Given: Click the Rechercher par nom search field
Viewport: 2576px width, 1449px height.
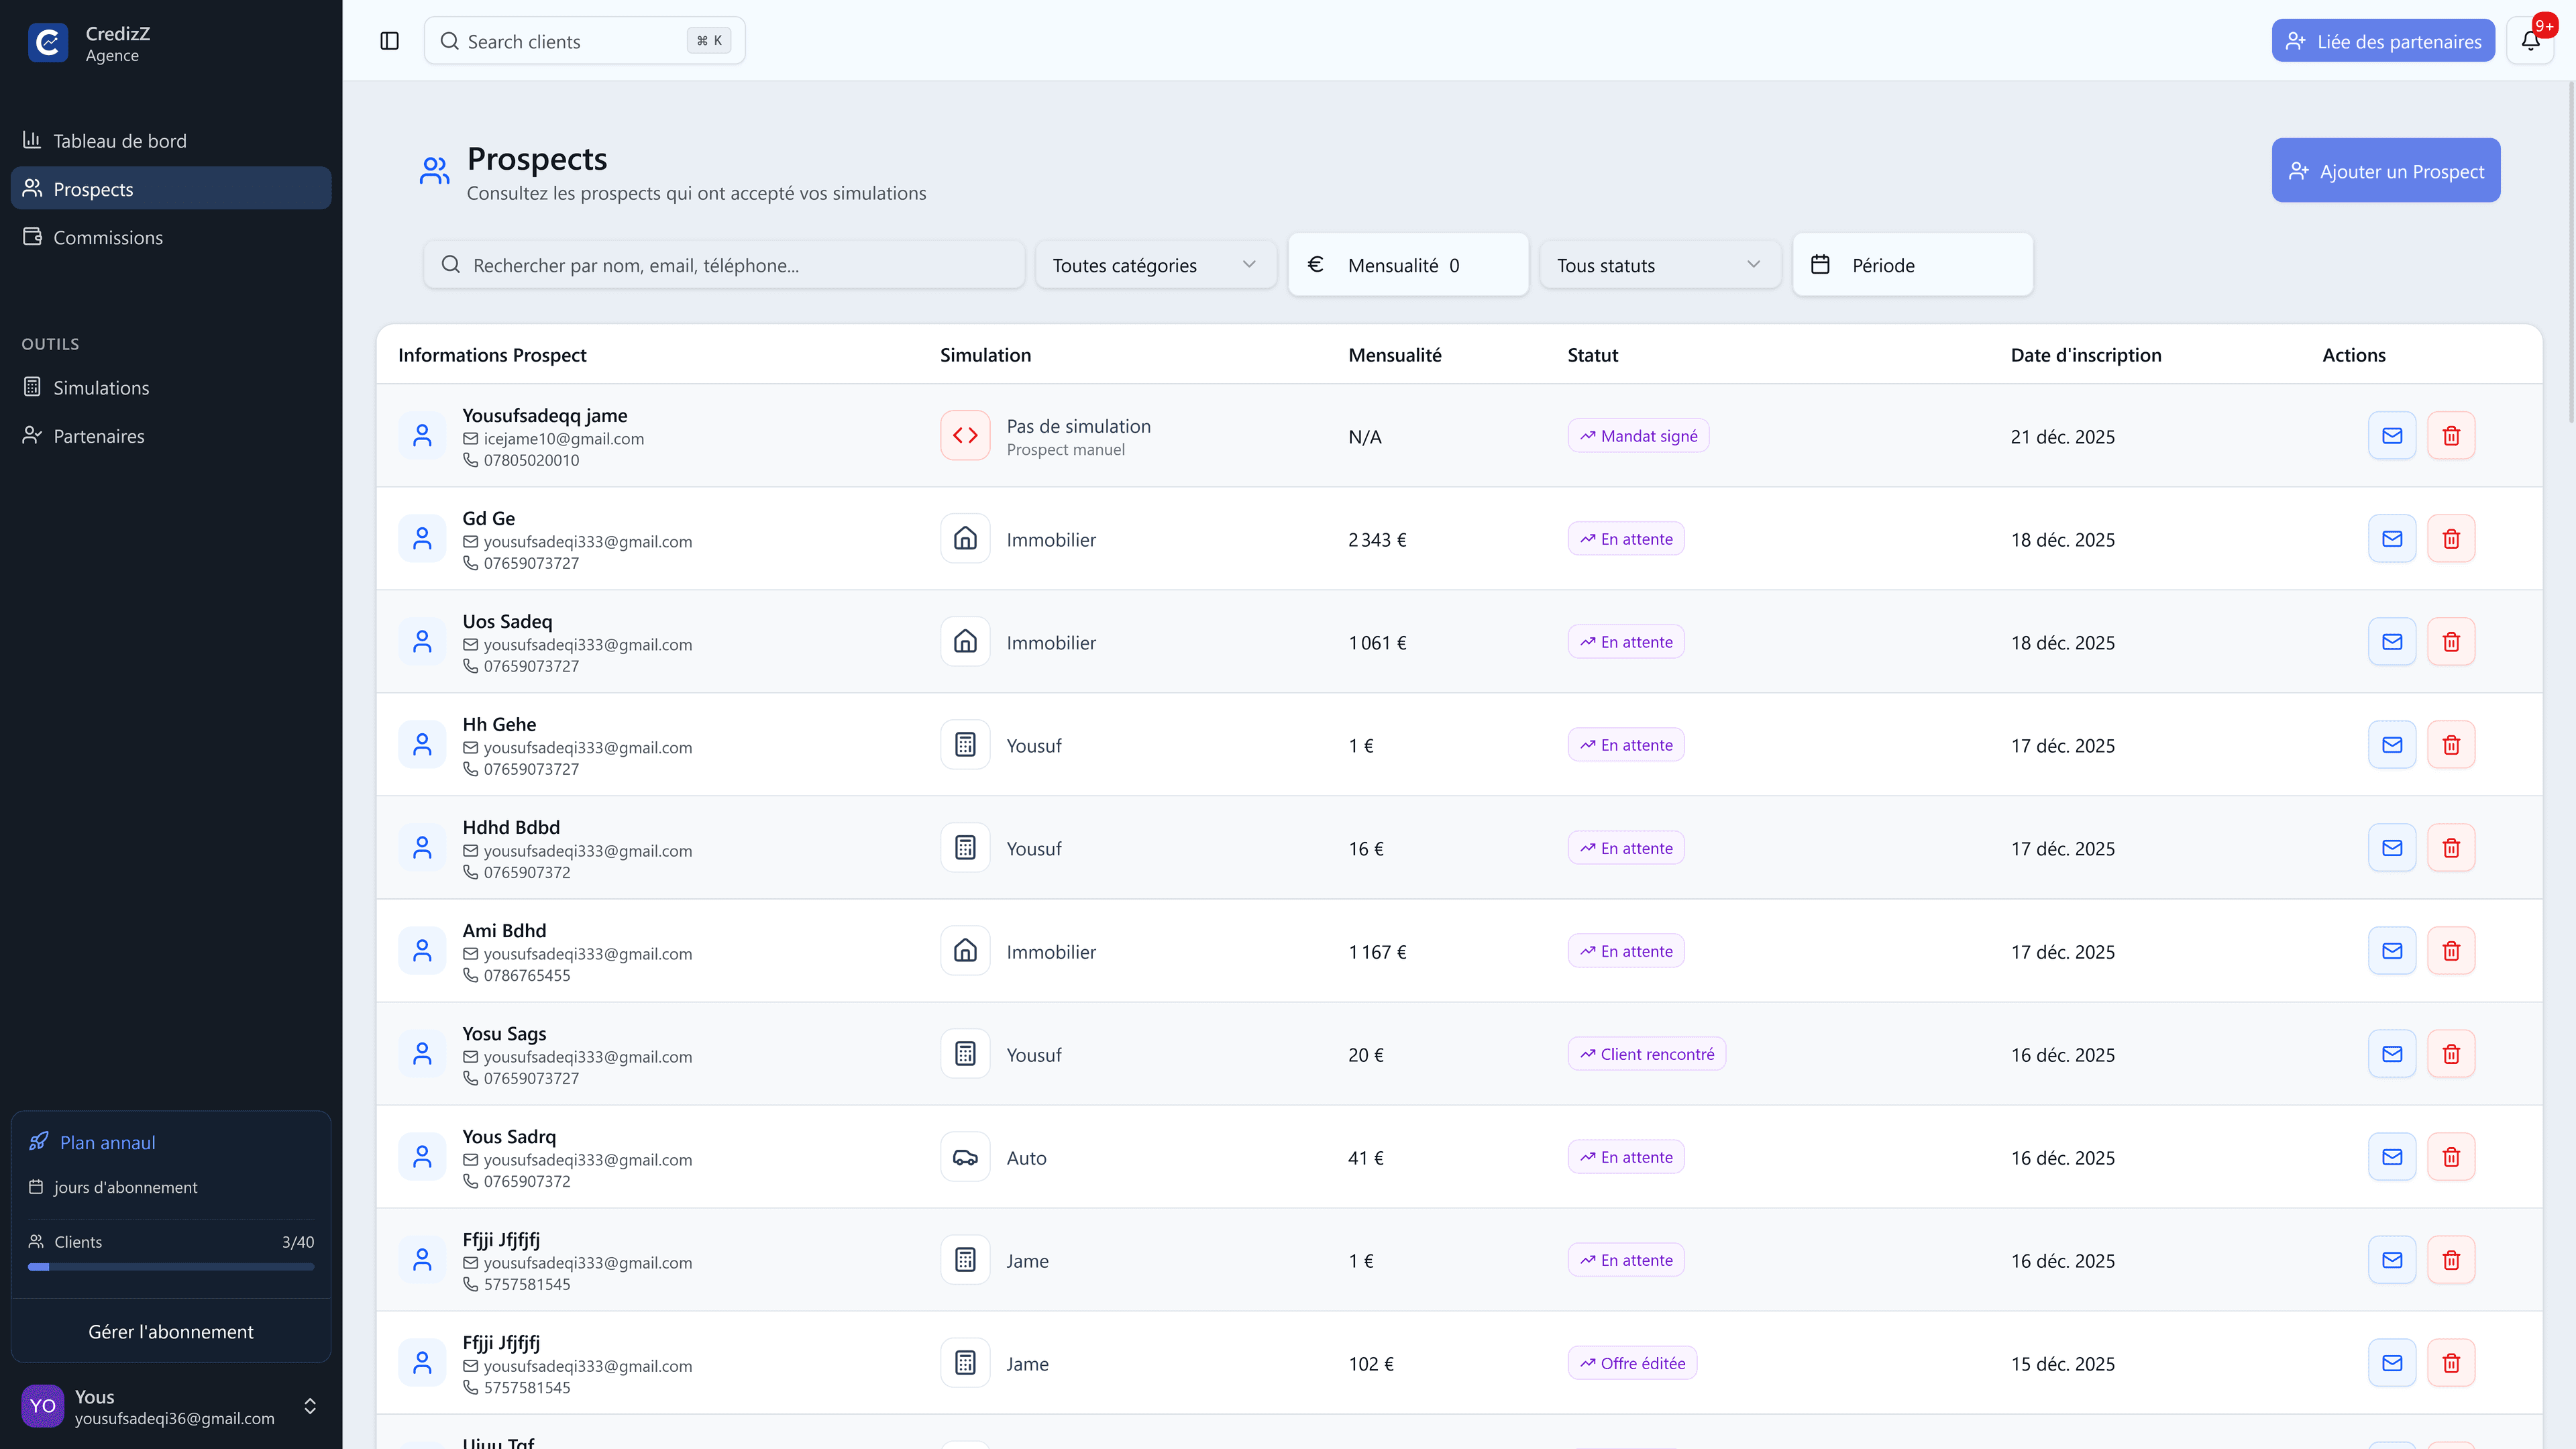Looking at the screenshot, I should pyautogui.click(x=724, y=265).
